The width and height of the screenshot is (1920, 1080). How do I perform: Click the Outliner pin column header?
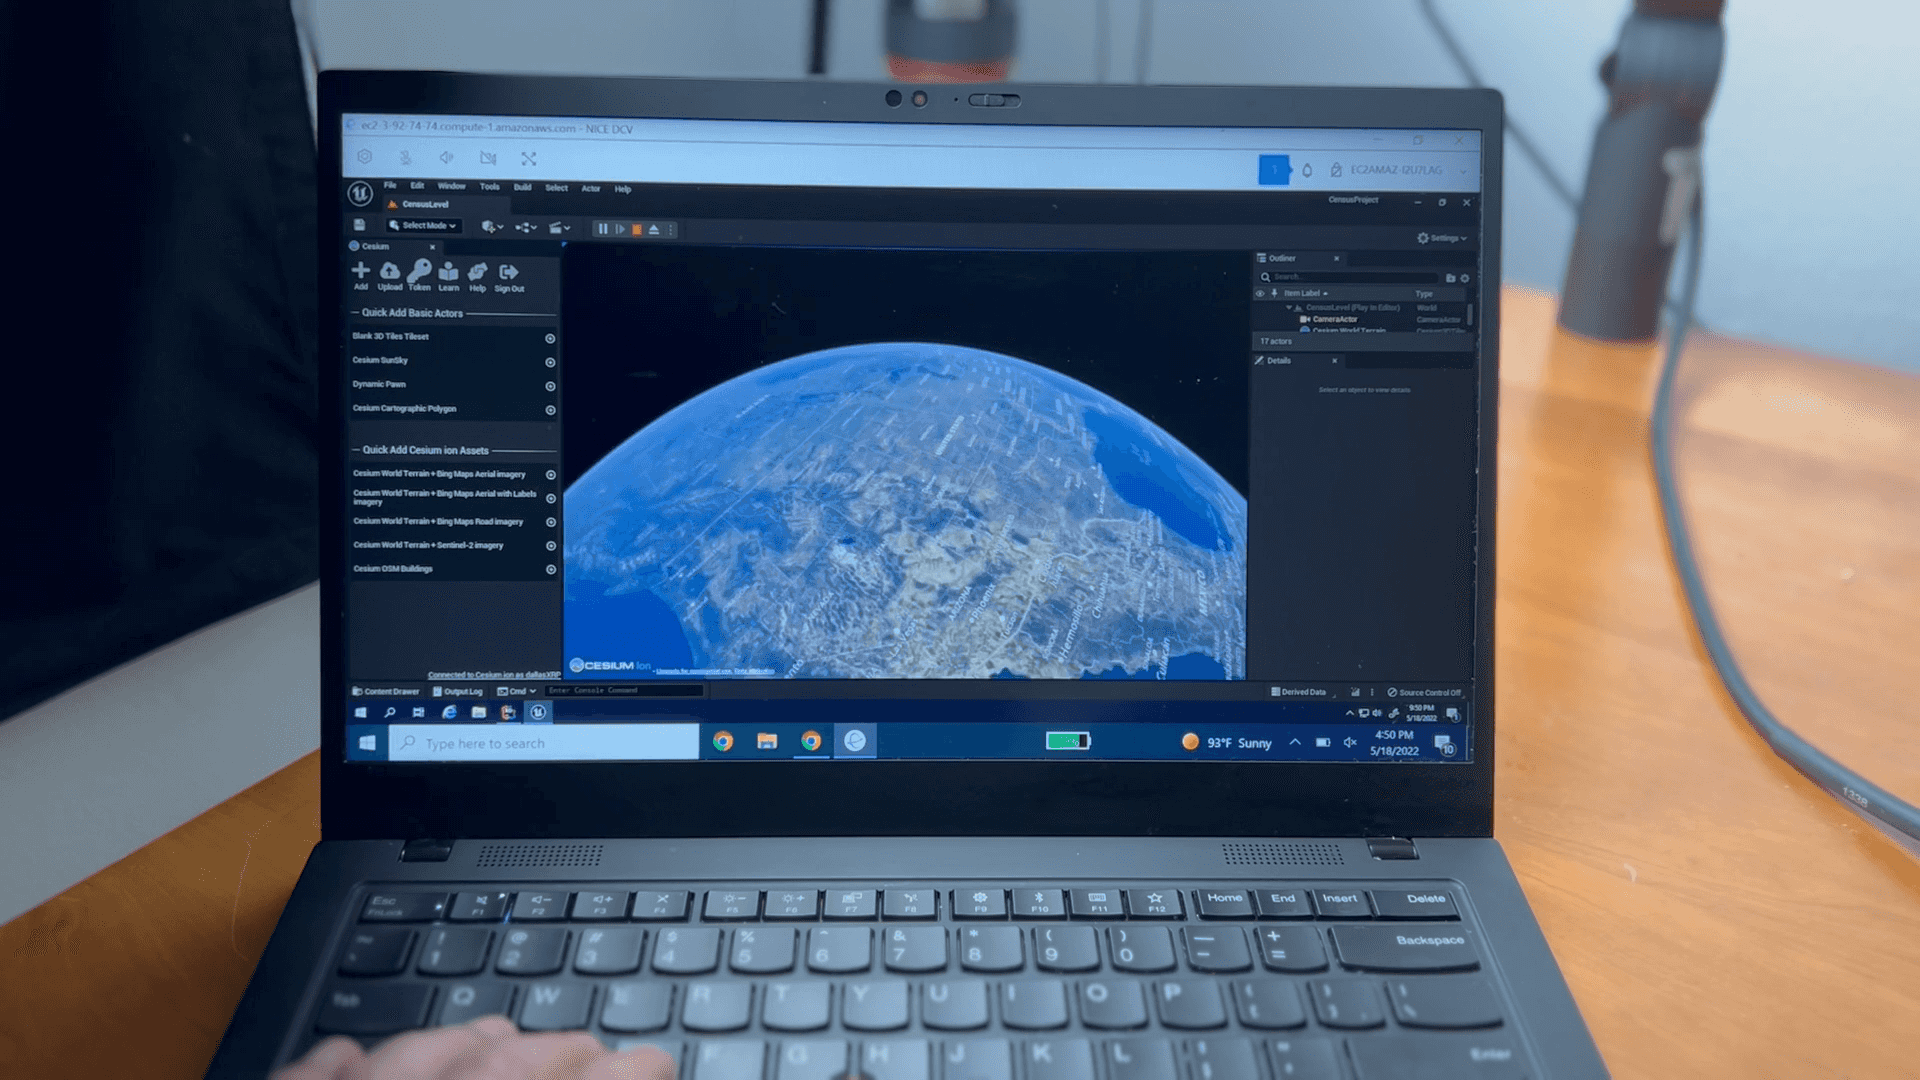point(1274,293)
